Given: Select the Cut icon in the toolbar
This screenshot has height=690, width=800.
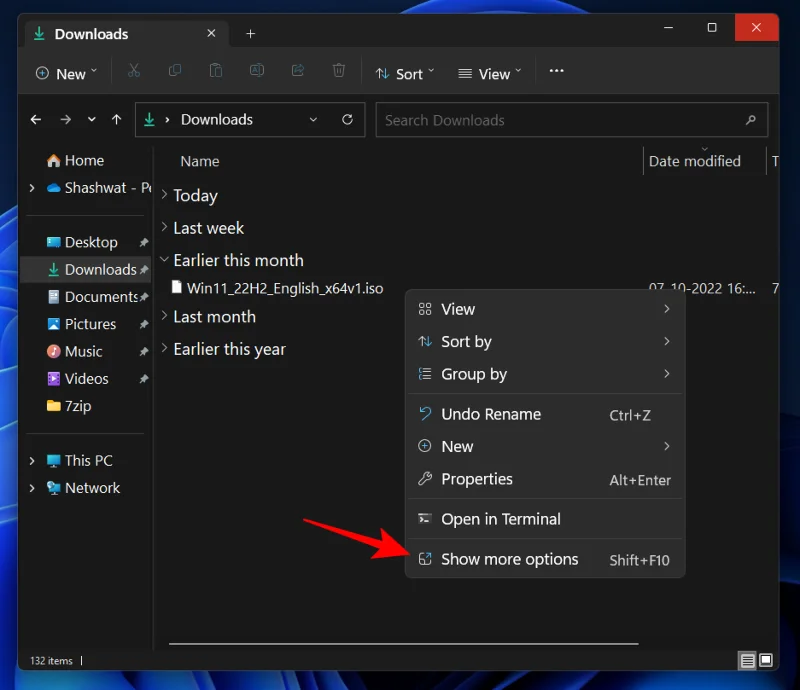Looking at the screenshot, I should pyautogui.click(x=133, y=71).
